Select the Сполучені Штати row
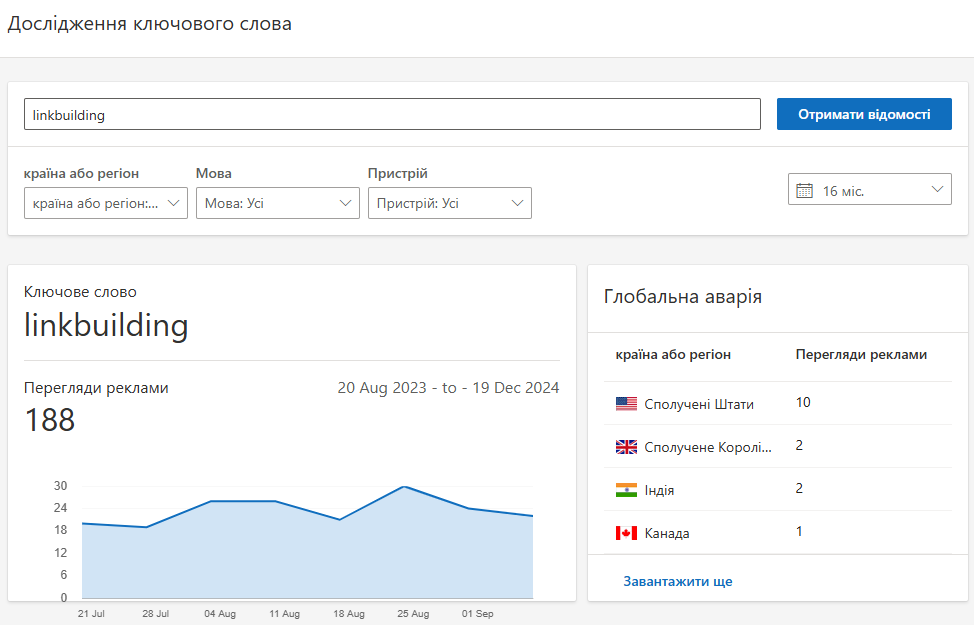This screenshot has height=625, width=974. [x=699, y=404]
